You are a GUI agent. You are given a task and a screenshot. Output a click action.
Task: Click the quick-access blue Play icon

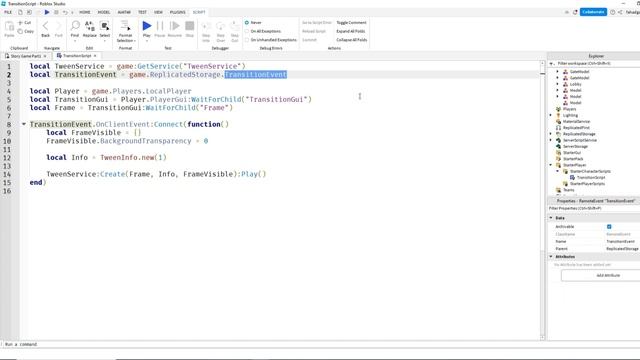[x=47, y=12]
